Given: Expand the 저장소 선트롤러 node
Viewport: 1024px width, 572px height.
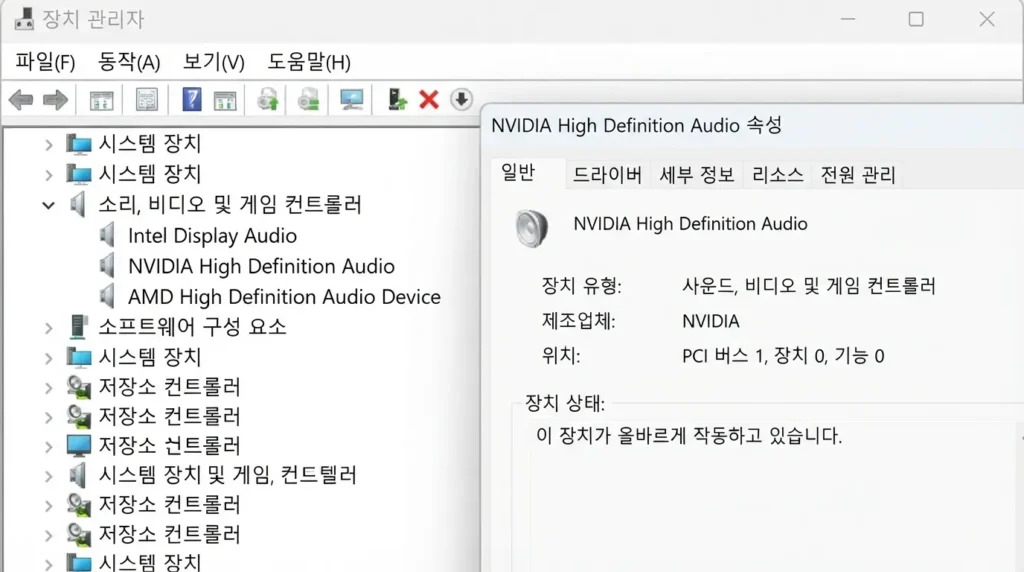Looking at the screenshot, I should (x=48, y=447).
